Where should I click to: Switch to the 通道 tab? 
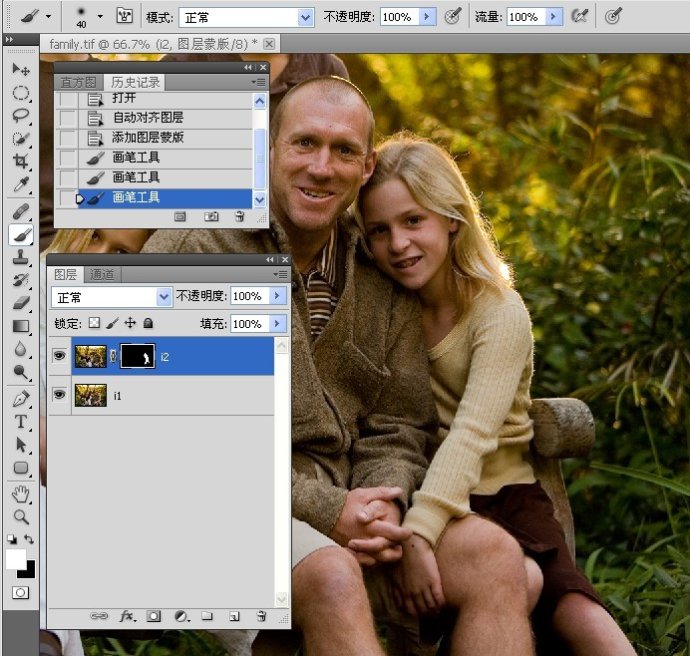coord(102,274)
